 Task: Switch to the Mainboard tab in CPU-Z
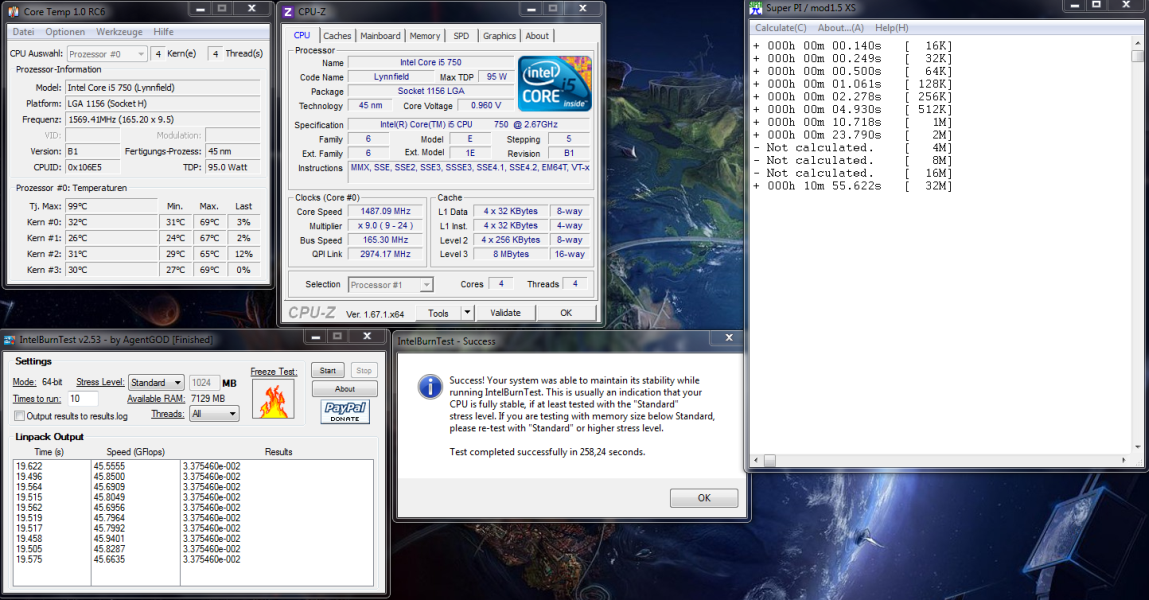tap(380, 36)
